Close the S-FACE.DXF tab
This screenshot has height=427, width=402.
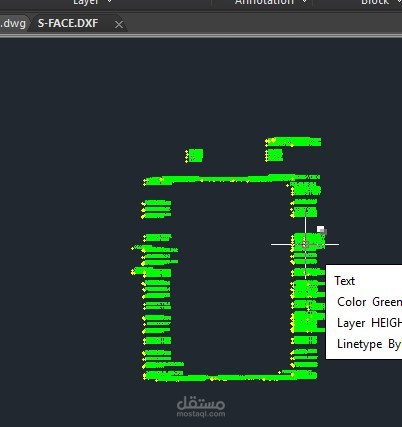(119, 25)
